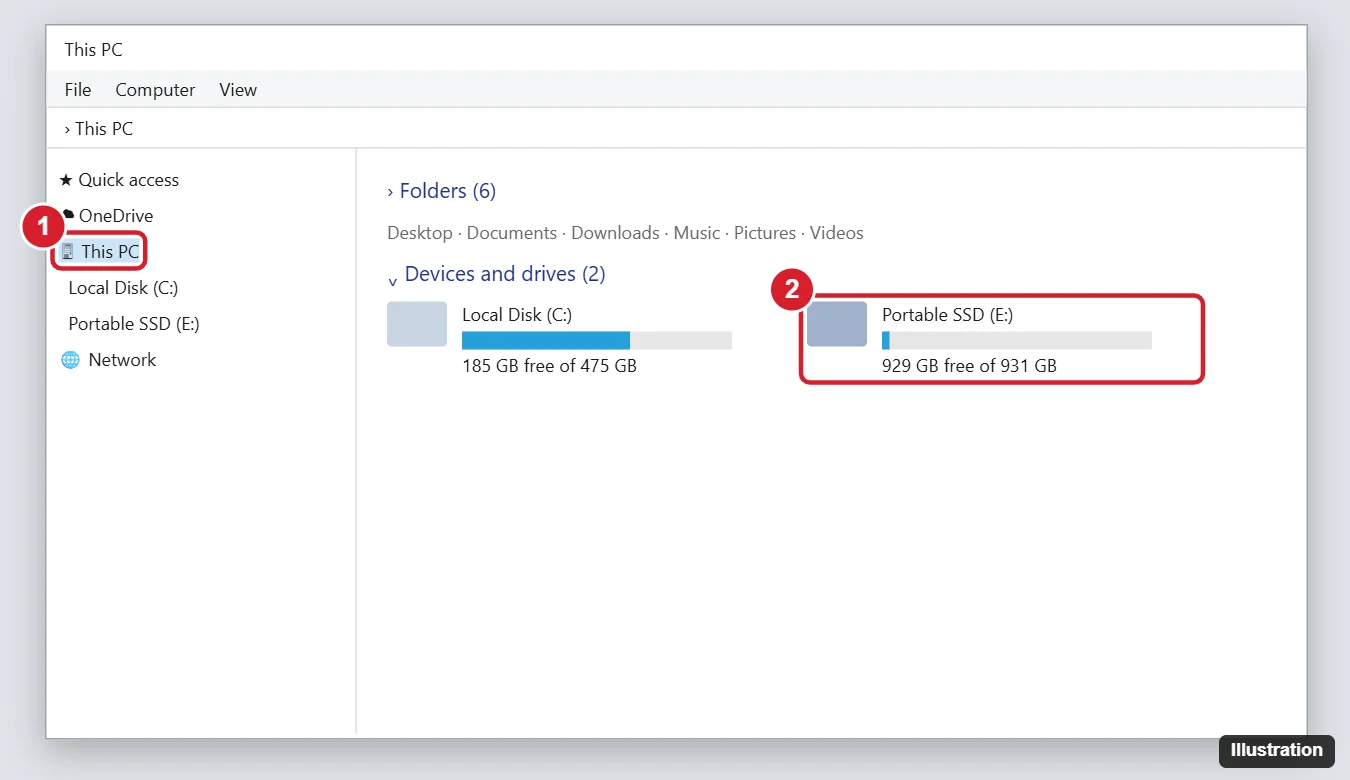Screen dimensions: 1350x780
Task: Click the Network globe icon
Action: tap(70, 360)
